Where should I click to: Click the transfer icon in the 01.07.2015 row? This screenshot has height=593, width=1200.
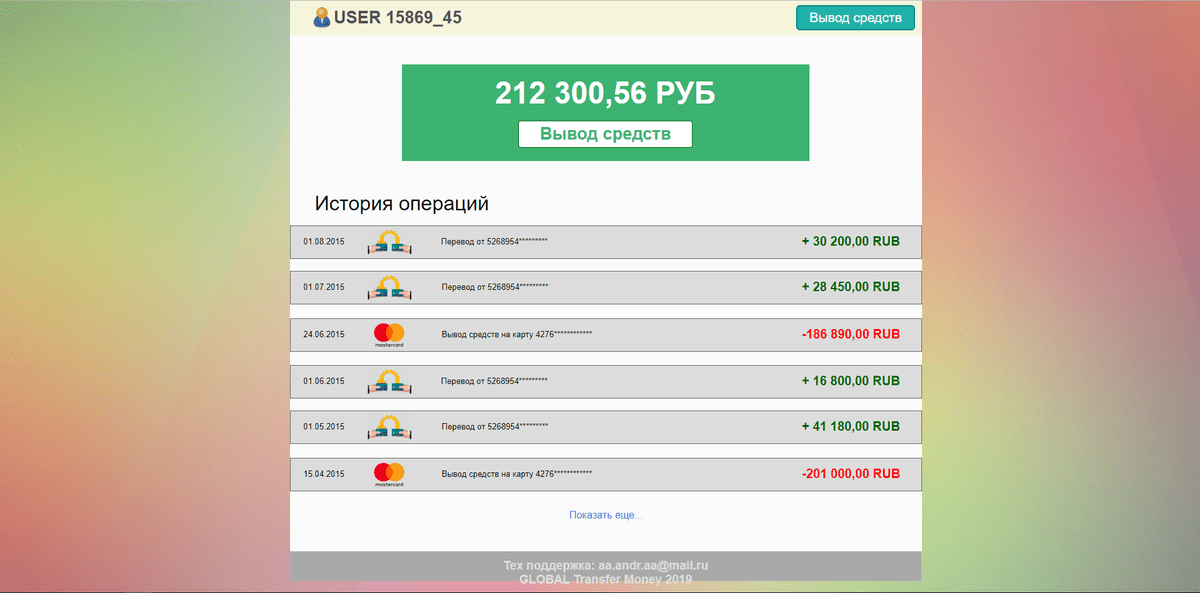[388, 287]
